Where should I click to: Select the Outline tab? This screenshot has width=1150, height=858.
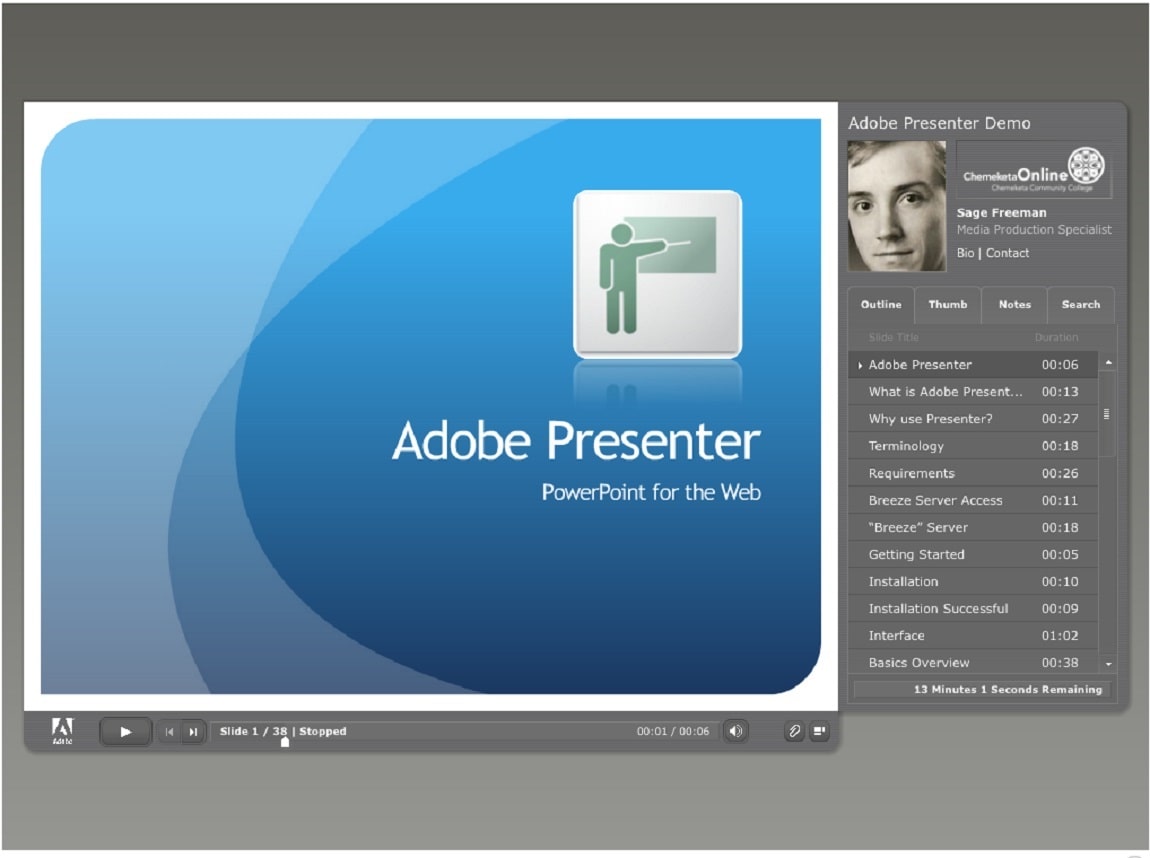point(880,305)
